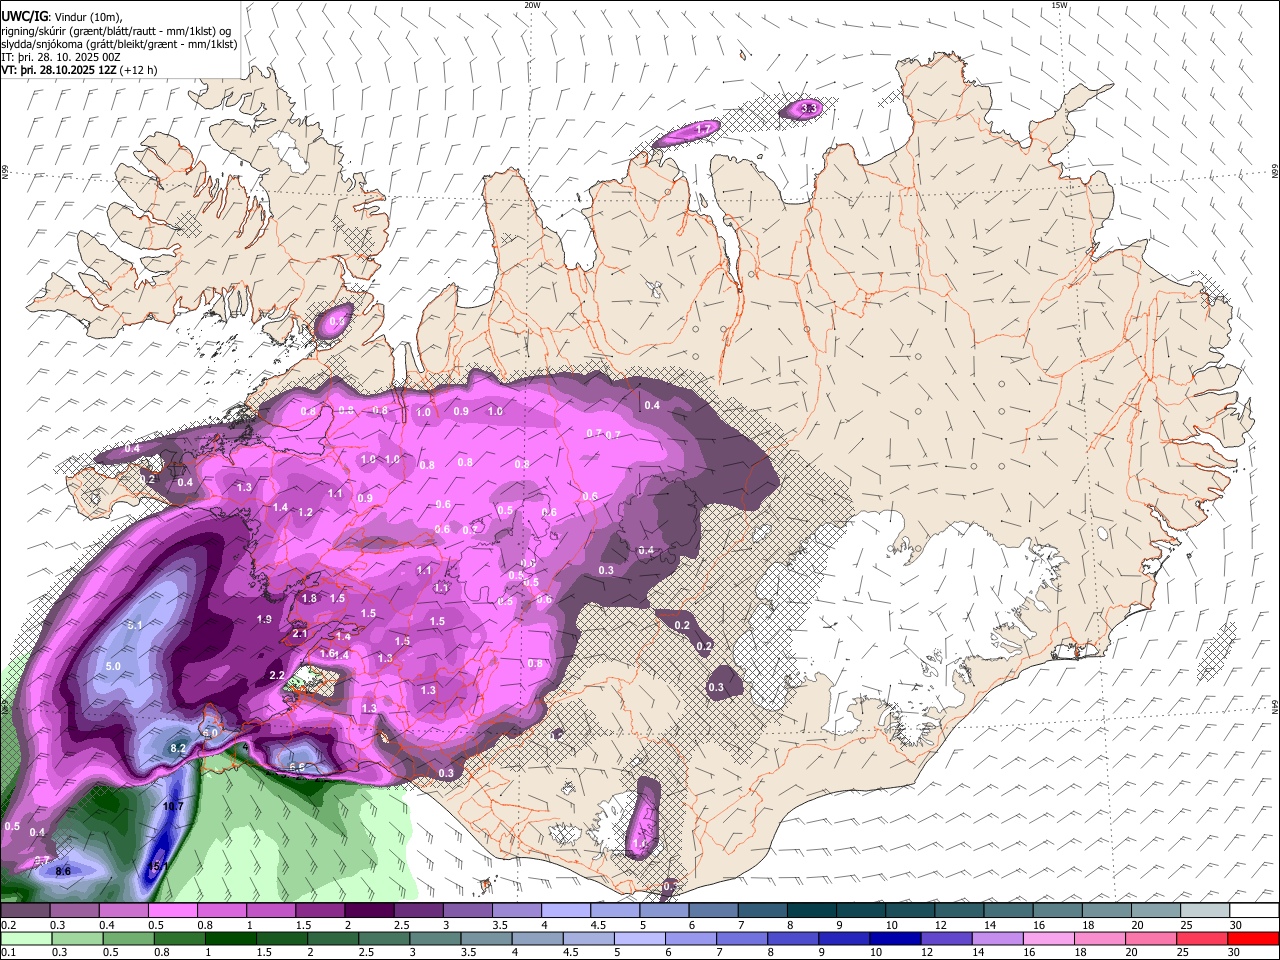1280x960 pixels.
Task: Click the 'slydda/snjókoma' legend description line
Action: point(119,44)
